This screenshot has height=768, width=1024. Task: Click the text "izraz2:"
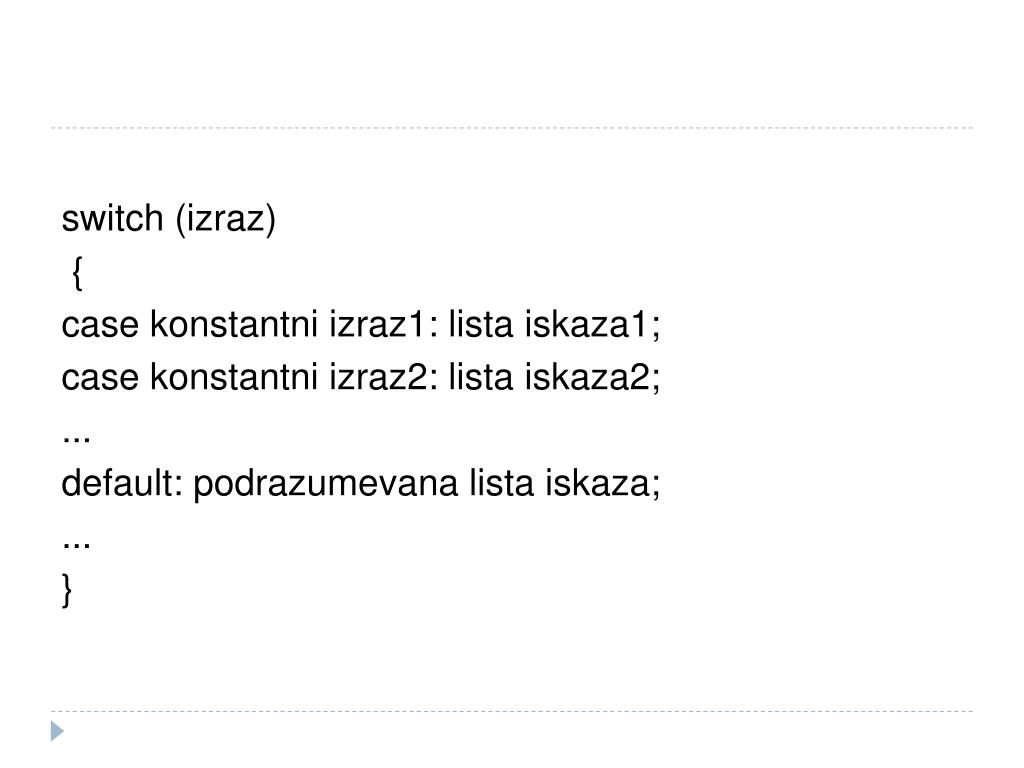pyautogui.click(x=383, y=377)
